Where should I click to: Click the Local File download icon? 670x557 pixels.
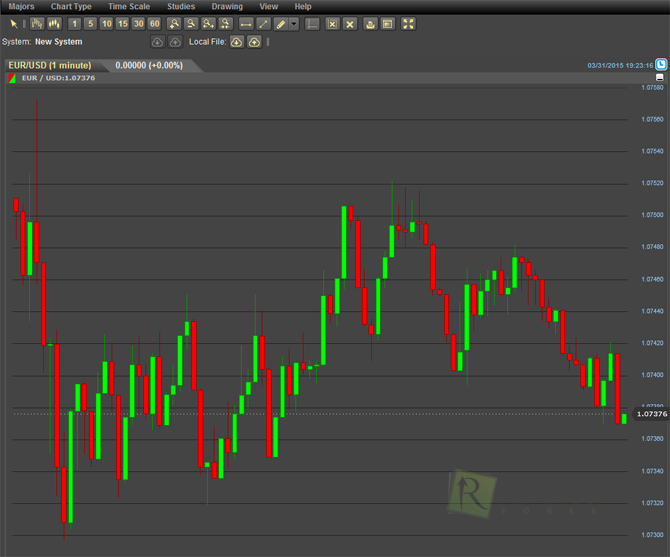coord(237,42)
